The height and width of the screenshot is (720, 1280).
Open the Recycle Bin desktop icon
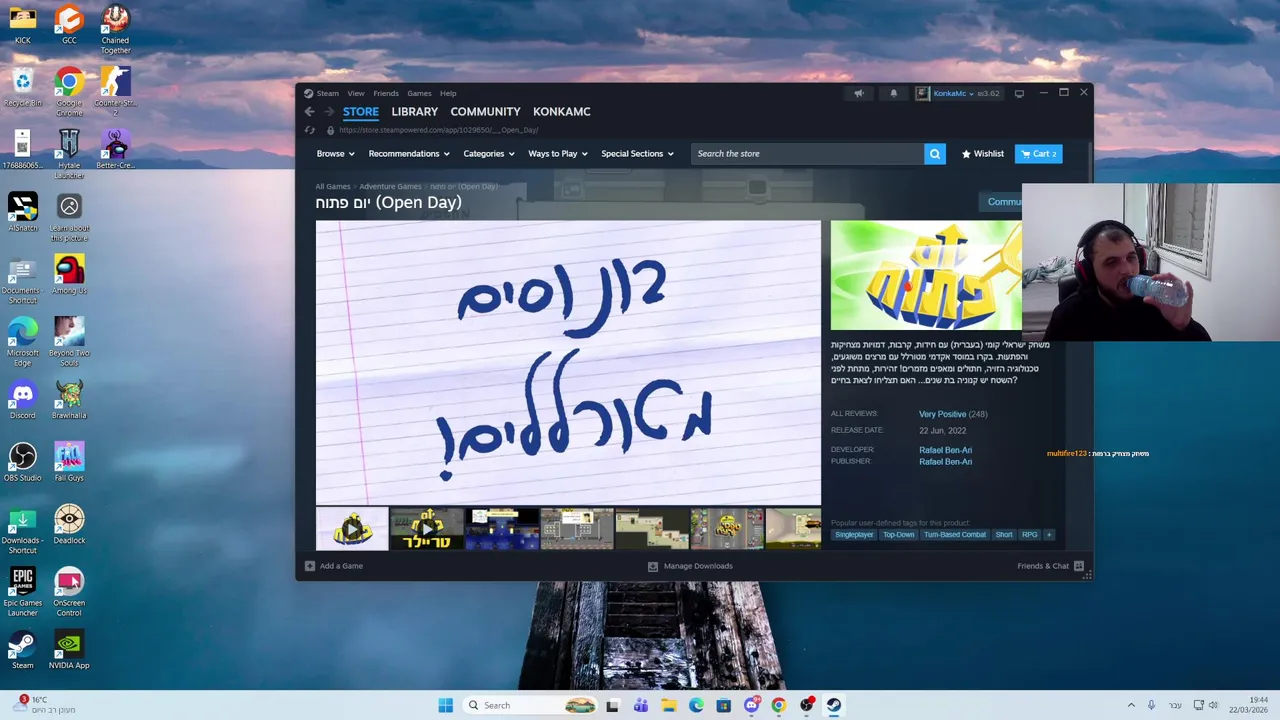pyautogui.click(x=22, y=87)
